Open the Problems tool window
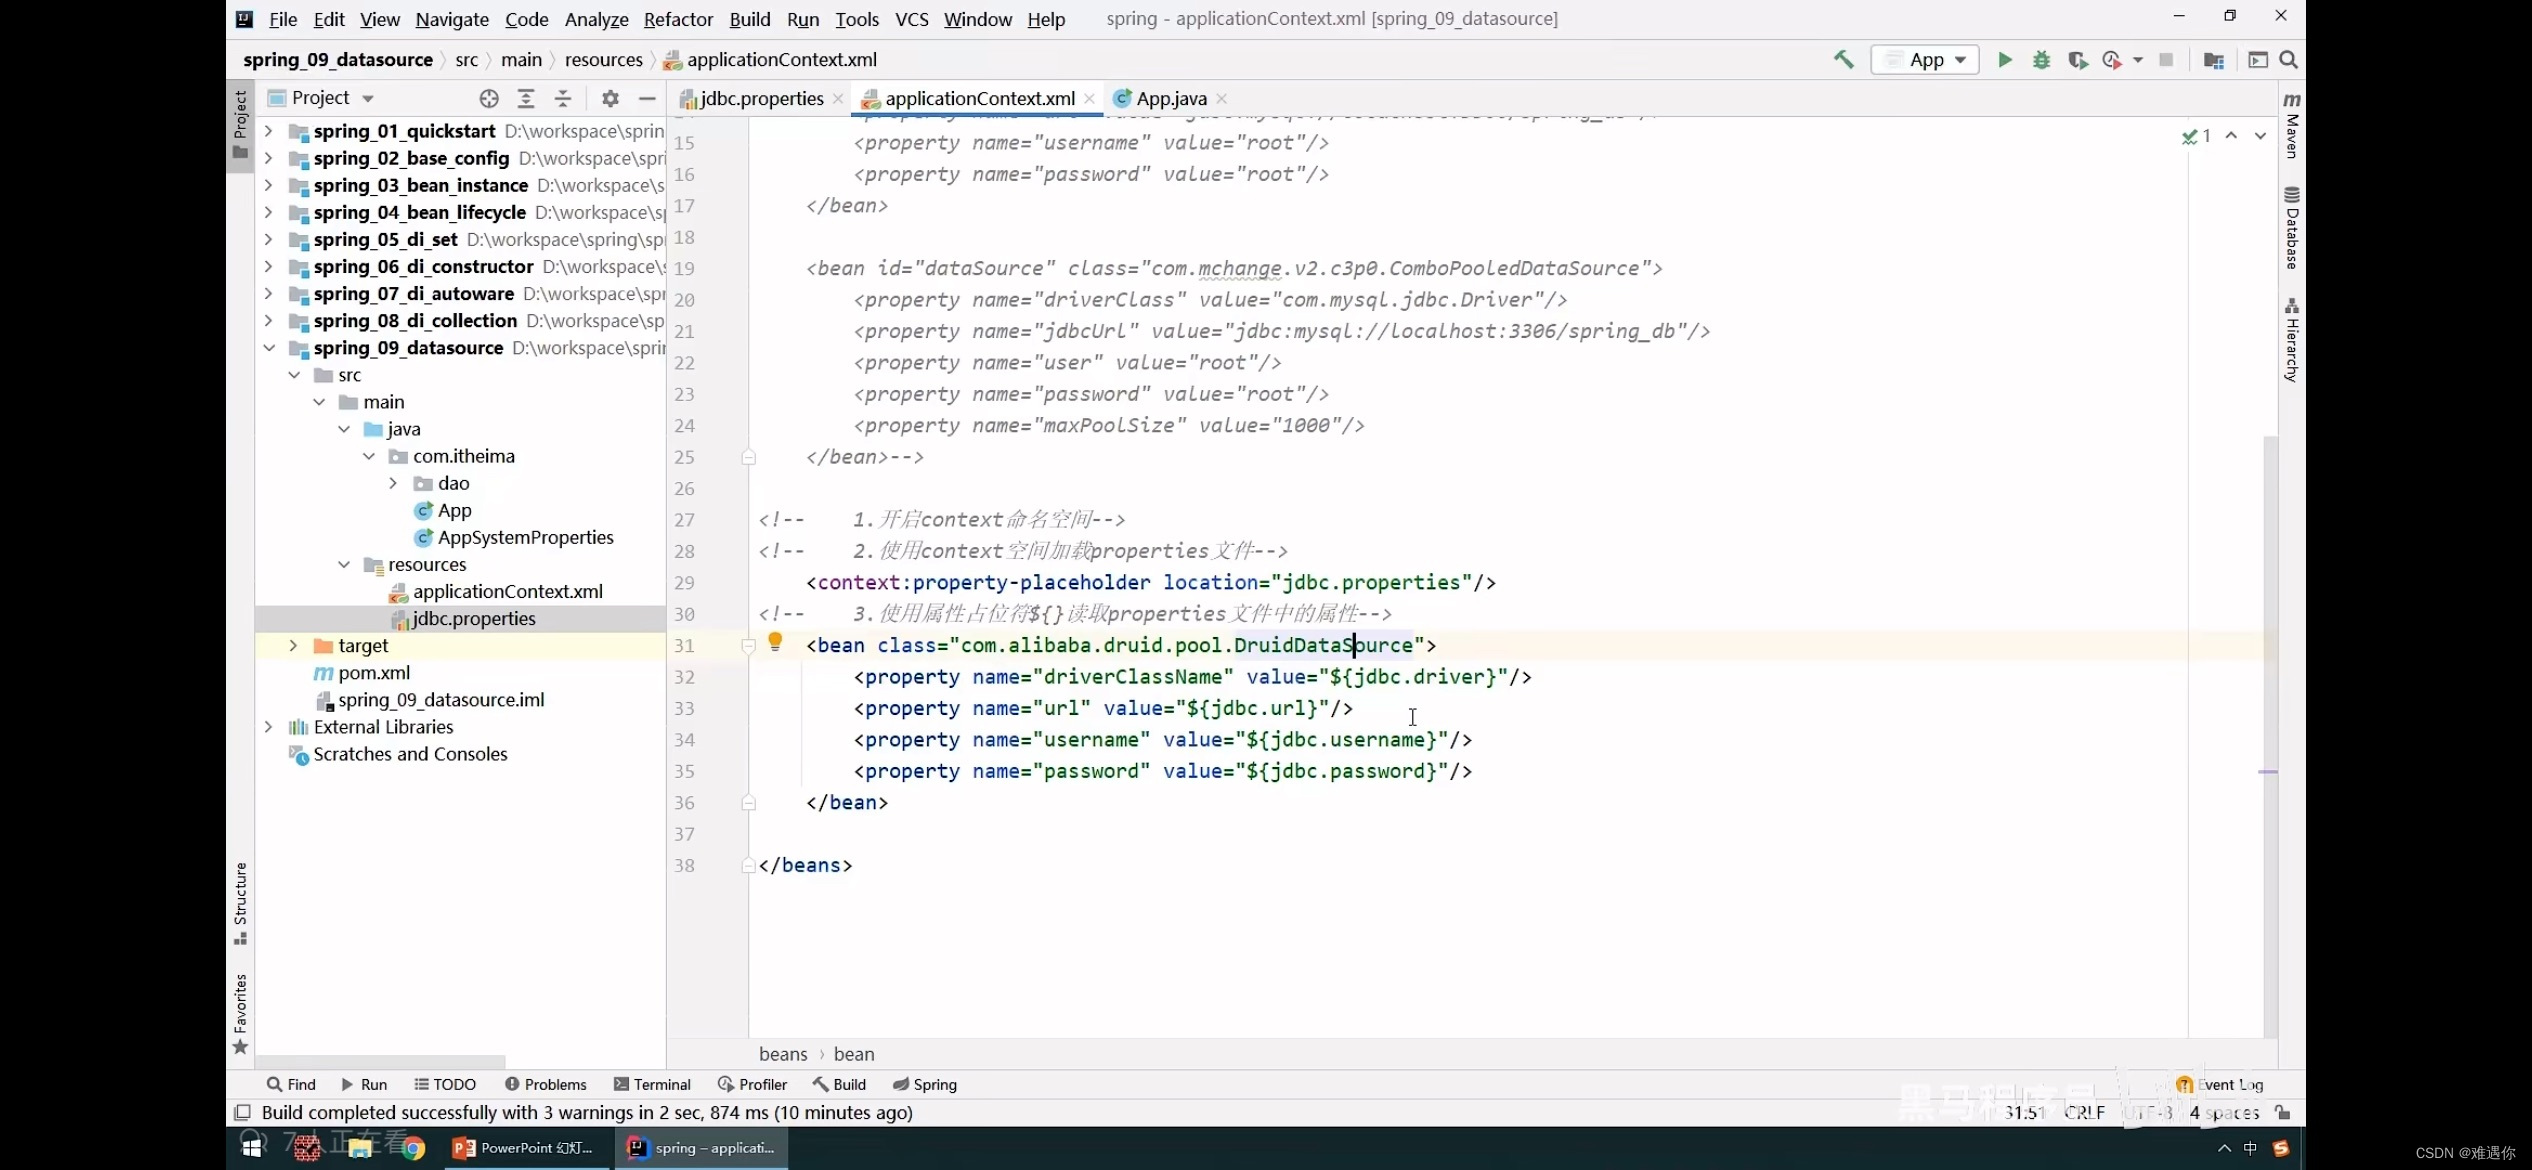This screenshot has height=1170, width=2532. [545, 1084]
